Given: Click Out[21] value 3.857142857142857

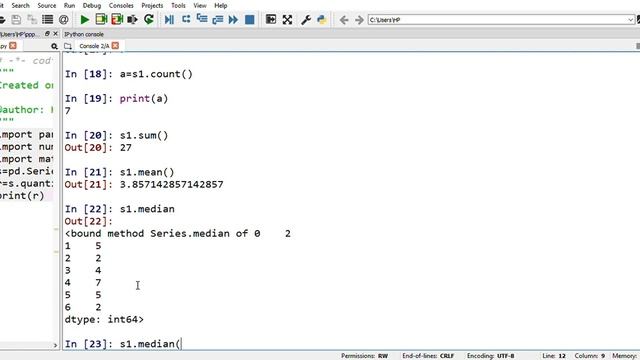Looking at the screenshot, I should tap(171, 184).
